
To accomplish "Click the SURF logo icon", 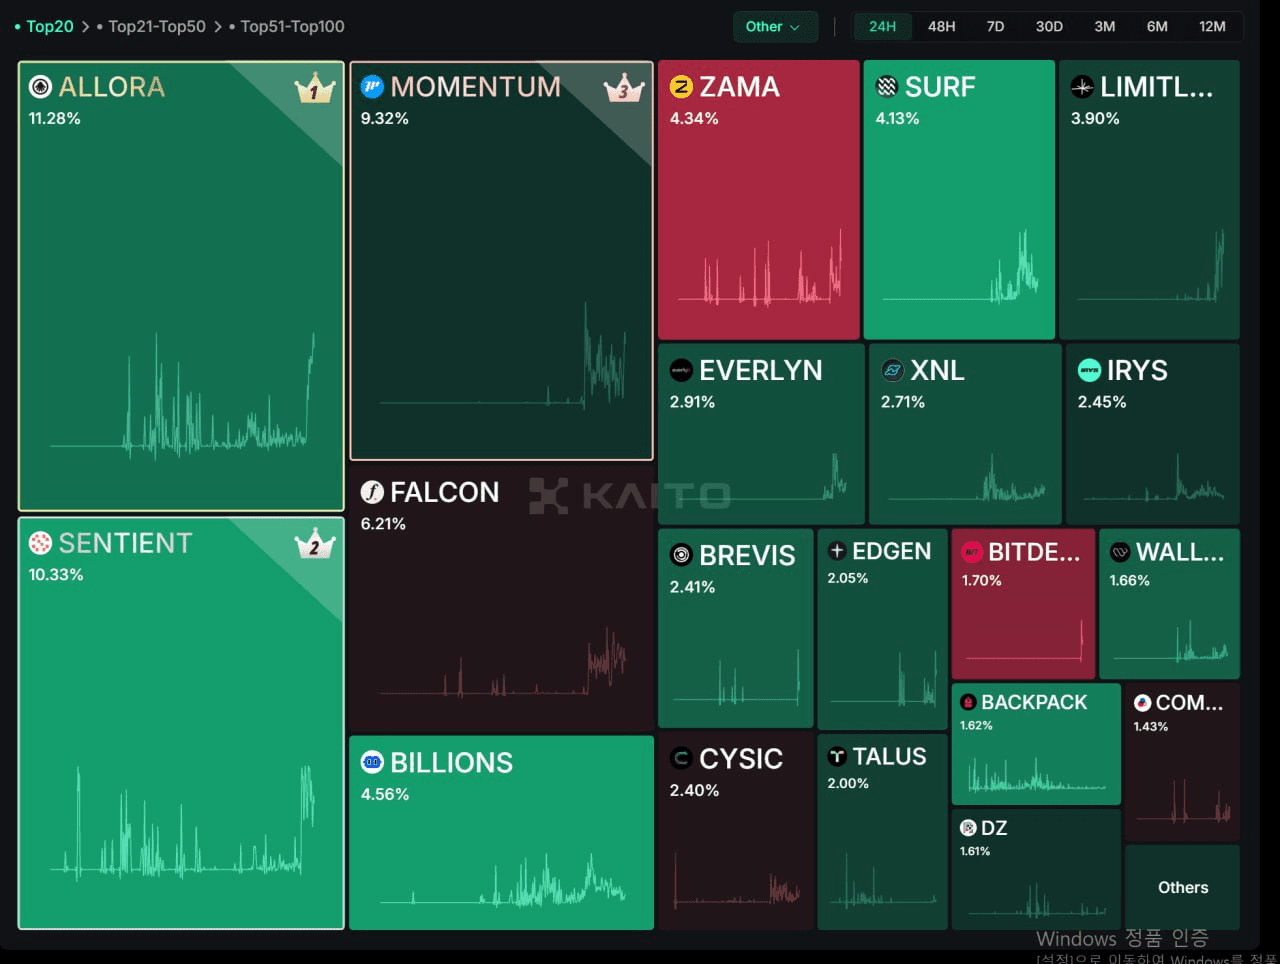I will click(887, 87).
